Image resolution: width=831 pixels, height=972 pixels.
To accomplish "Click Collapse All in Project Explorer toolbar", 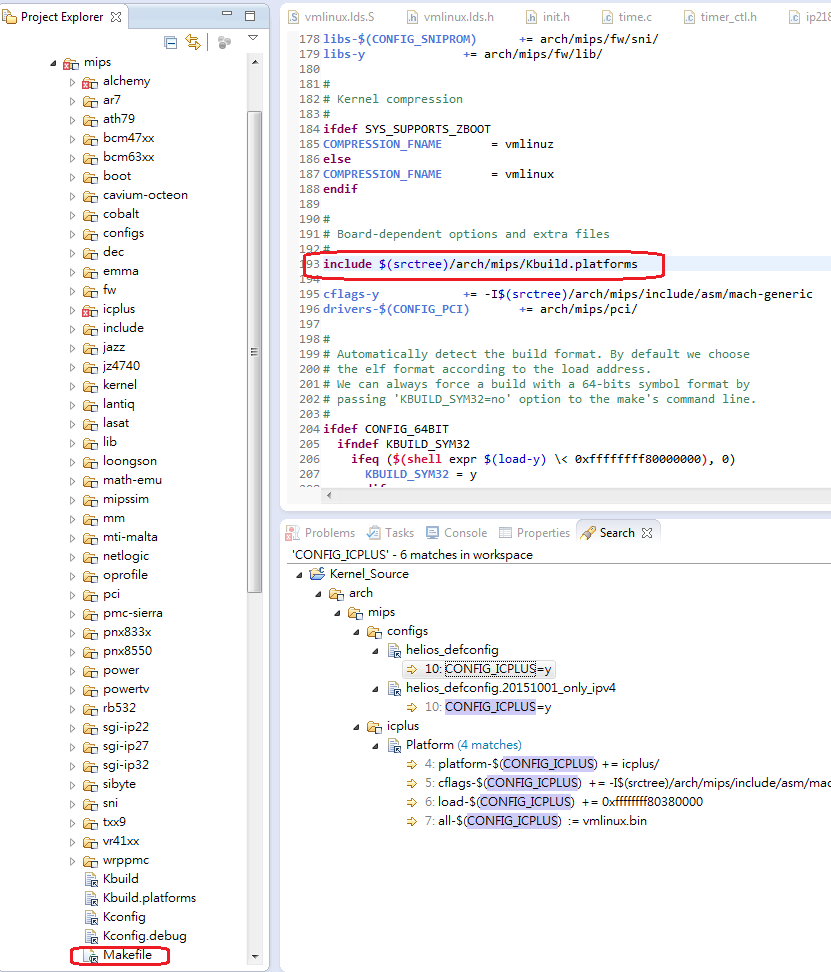I will 172,42.
